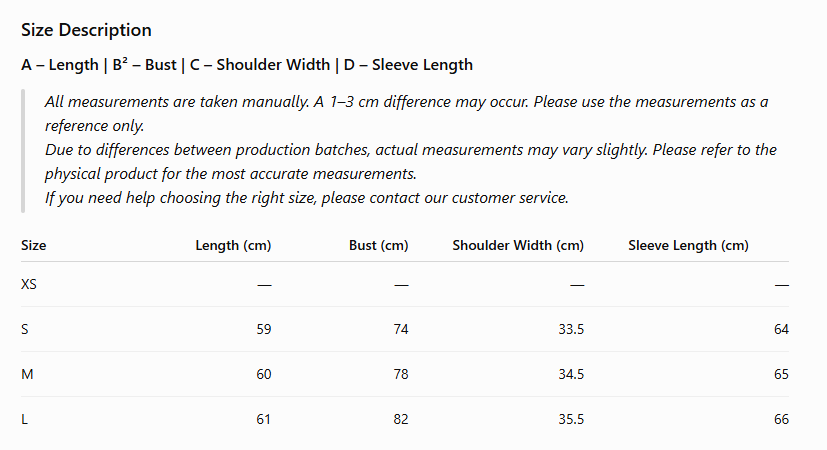Click the bust value 82 for size L
The height and width of the screenshot is (450, 827).
click(401, 419)
